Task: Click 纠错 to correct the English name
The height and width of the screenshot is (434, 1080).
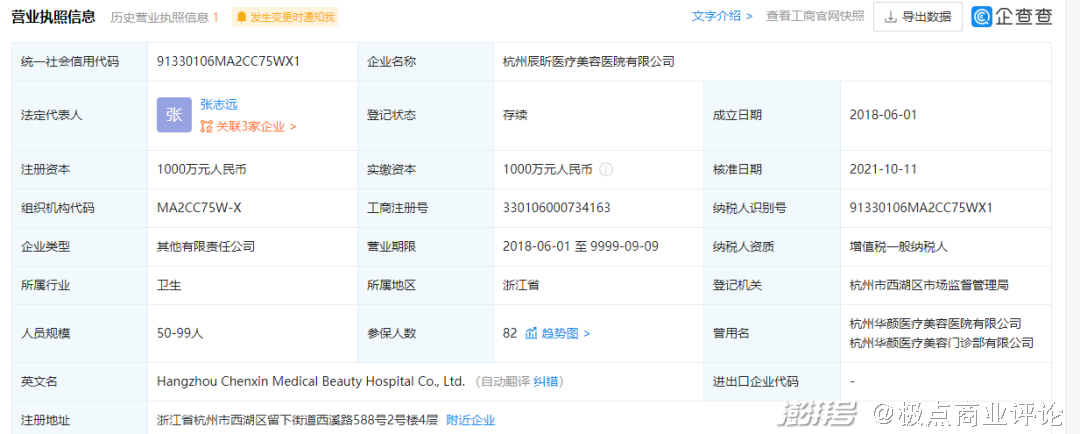Action: click(x=545, y=381)
